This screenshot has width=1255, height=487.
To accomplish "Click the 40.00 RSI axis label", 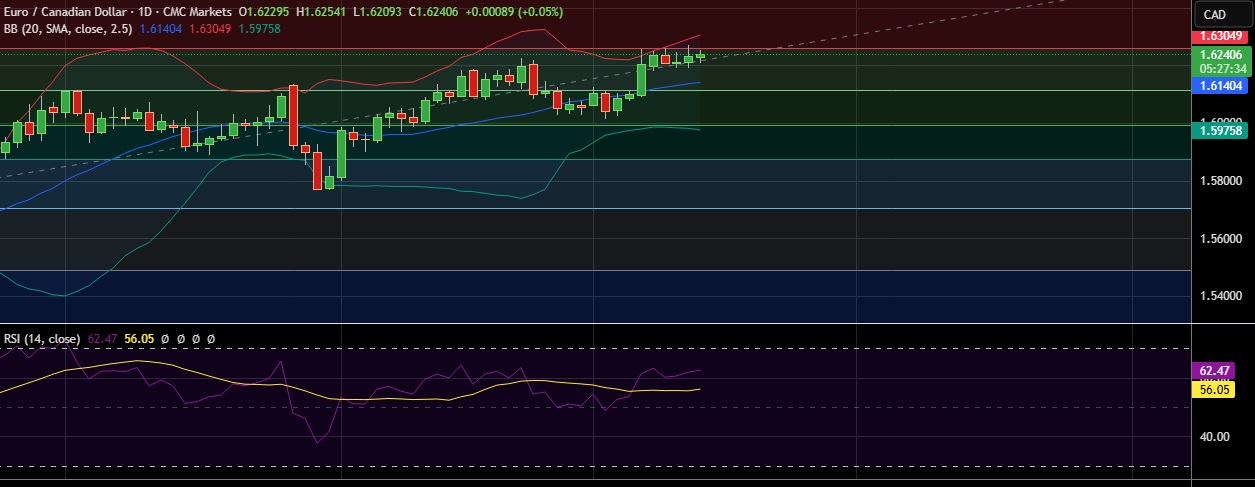I will 1214,437.
